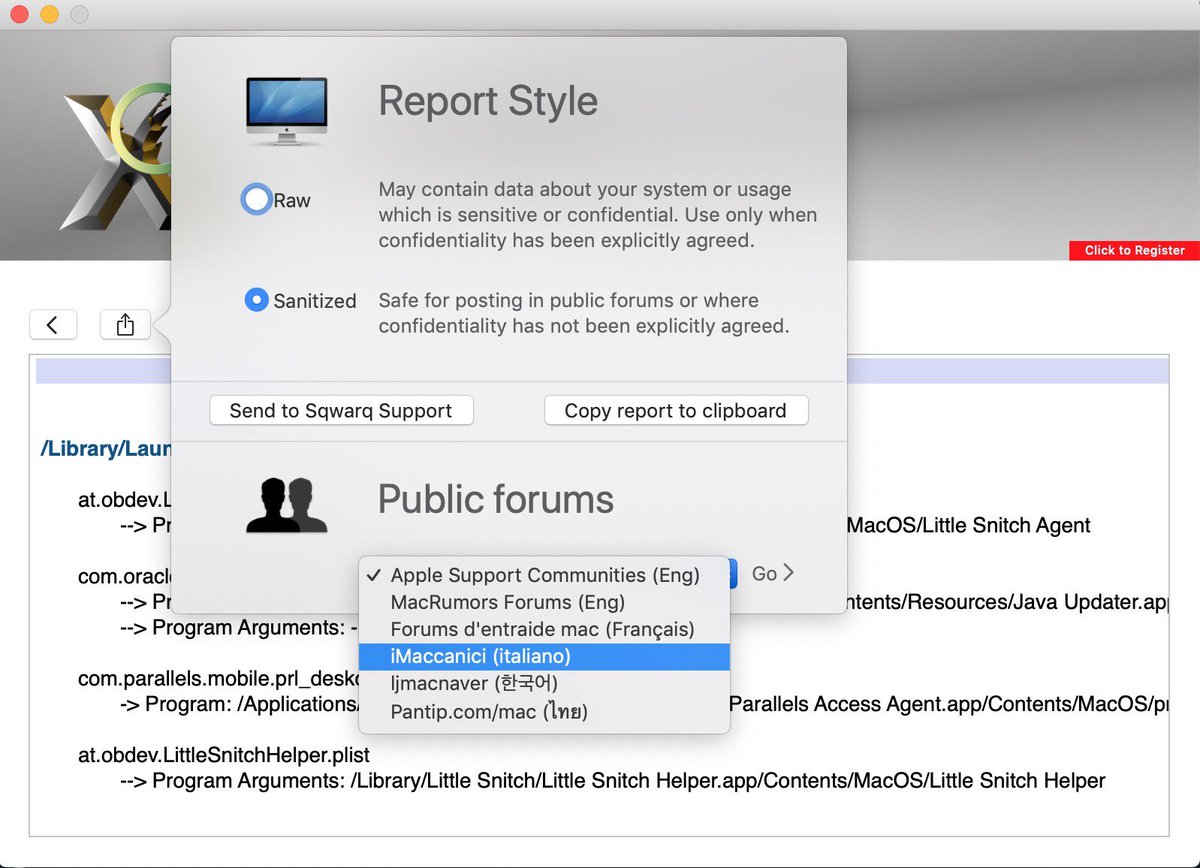Image resolution: width=1200 pixels, height=868 pixels.
Task: Select the Raw report style
Action: click(x=256, y=199)
